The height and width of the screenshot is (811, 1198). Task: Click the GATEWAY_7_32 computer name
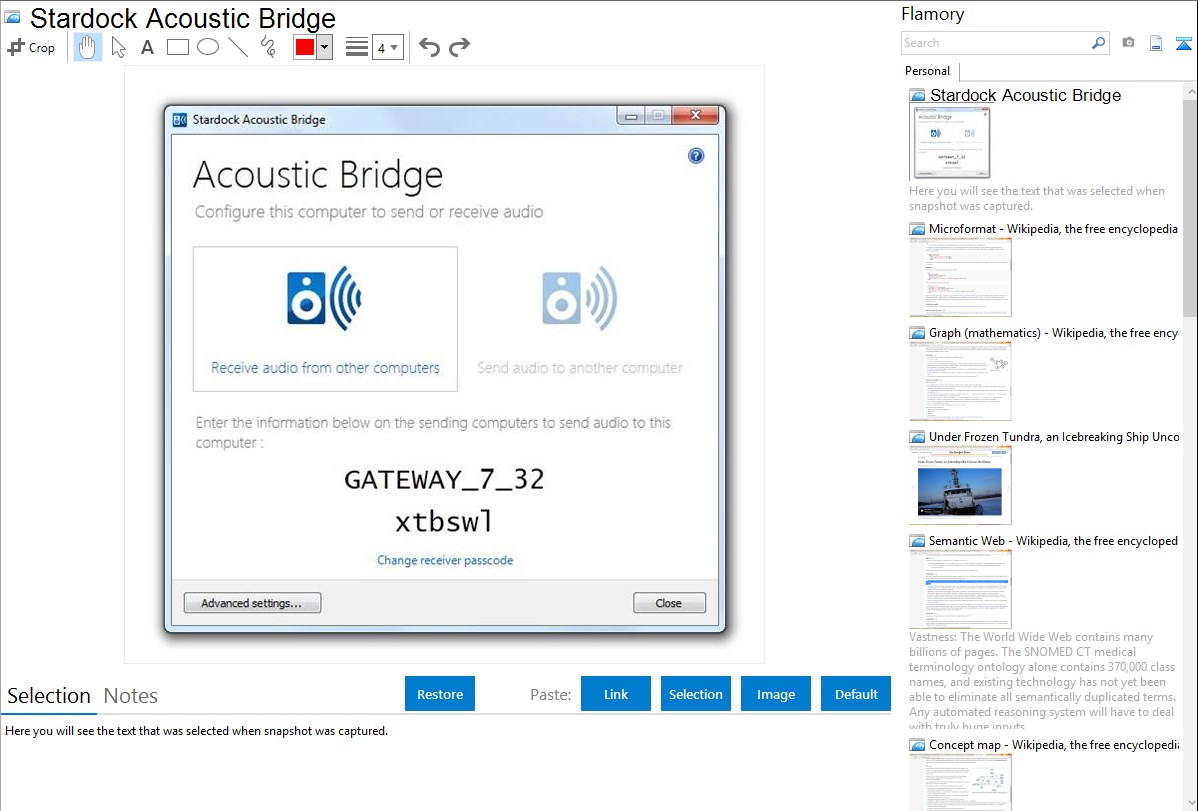click(444, 479)
